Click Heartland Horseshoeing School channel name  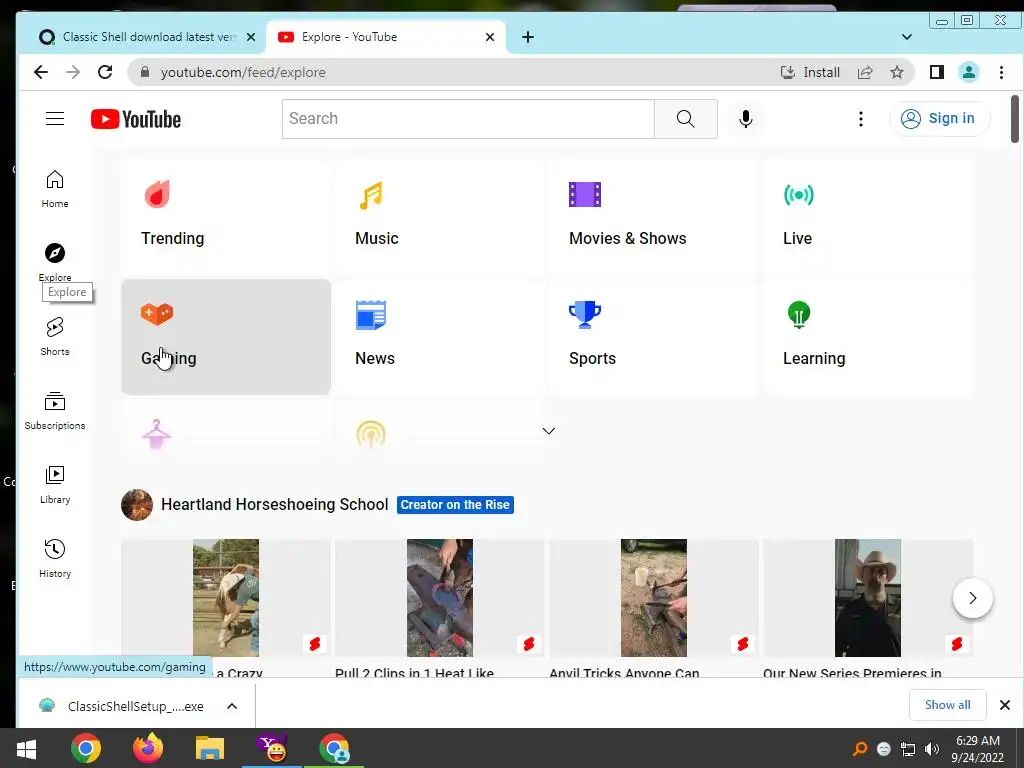(274, 505)
